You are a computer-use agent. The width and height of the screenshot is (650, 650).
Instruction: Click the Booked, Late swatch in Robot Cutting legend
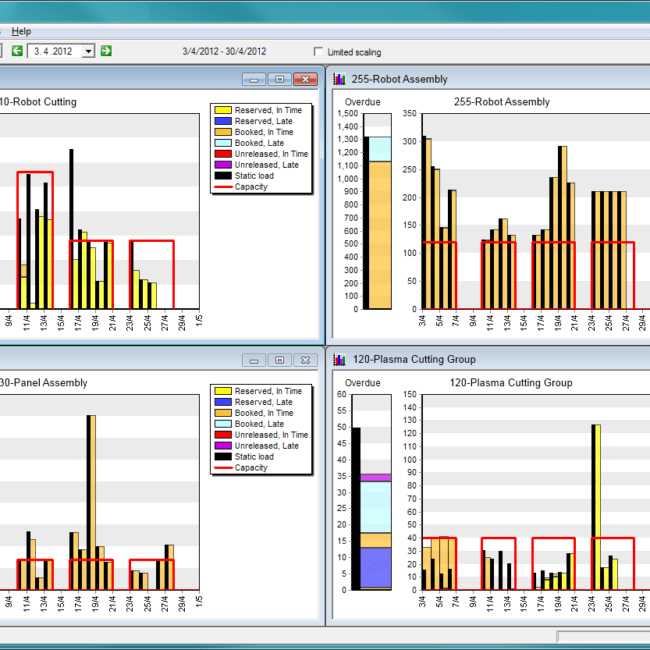pos(222,143)
